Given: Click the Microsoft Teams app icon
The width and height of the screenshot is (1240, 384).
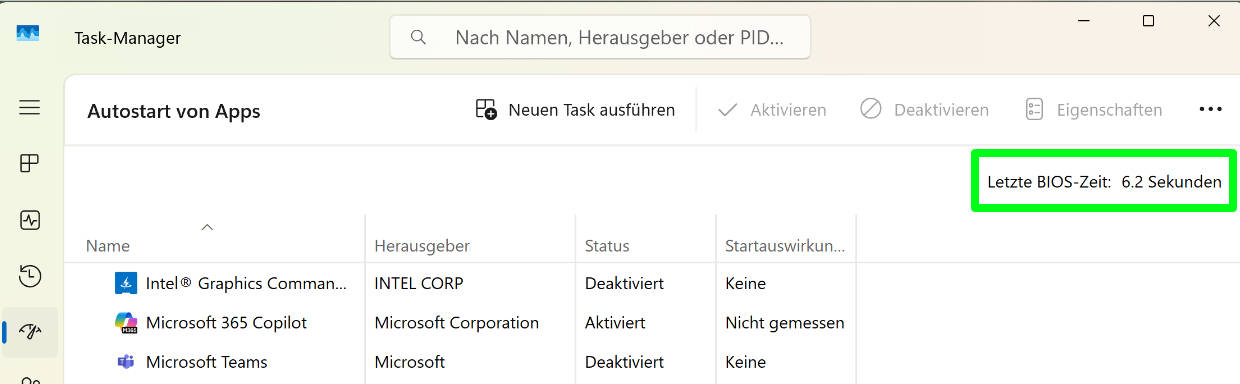Looking at the screenshot, I should pos(126,362).
